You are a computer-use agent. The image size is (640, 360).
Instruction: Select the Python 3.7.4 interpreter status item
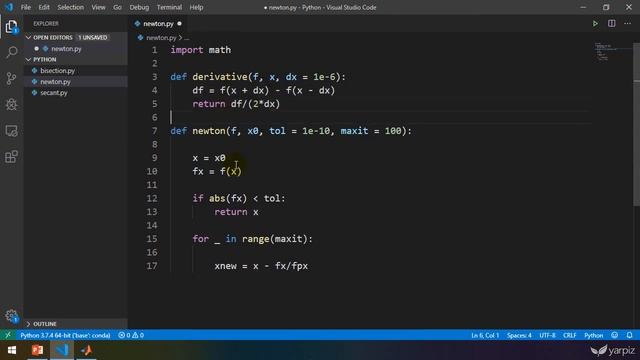click(65, 335)
